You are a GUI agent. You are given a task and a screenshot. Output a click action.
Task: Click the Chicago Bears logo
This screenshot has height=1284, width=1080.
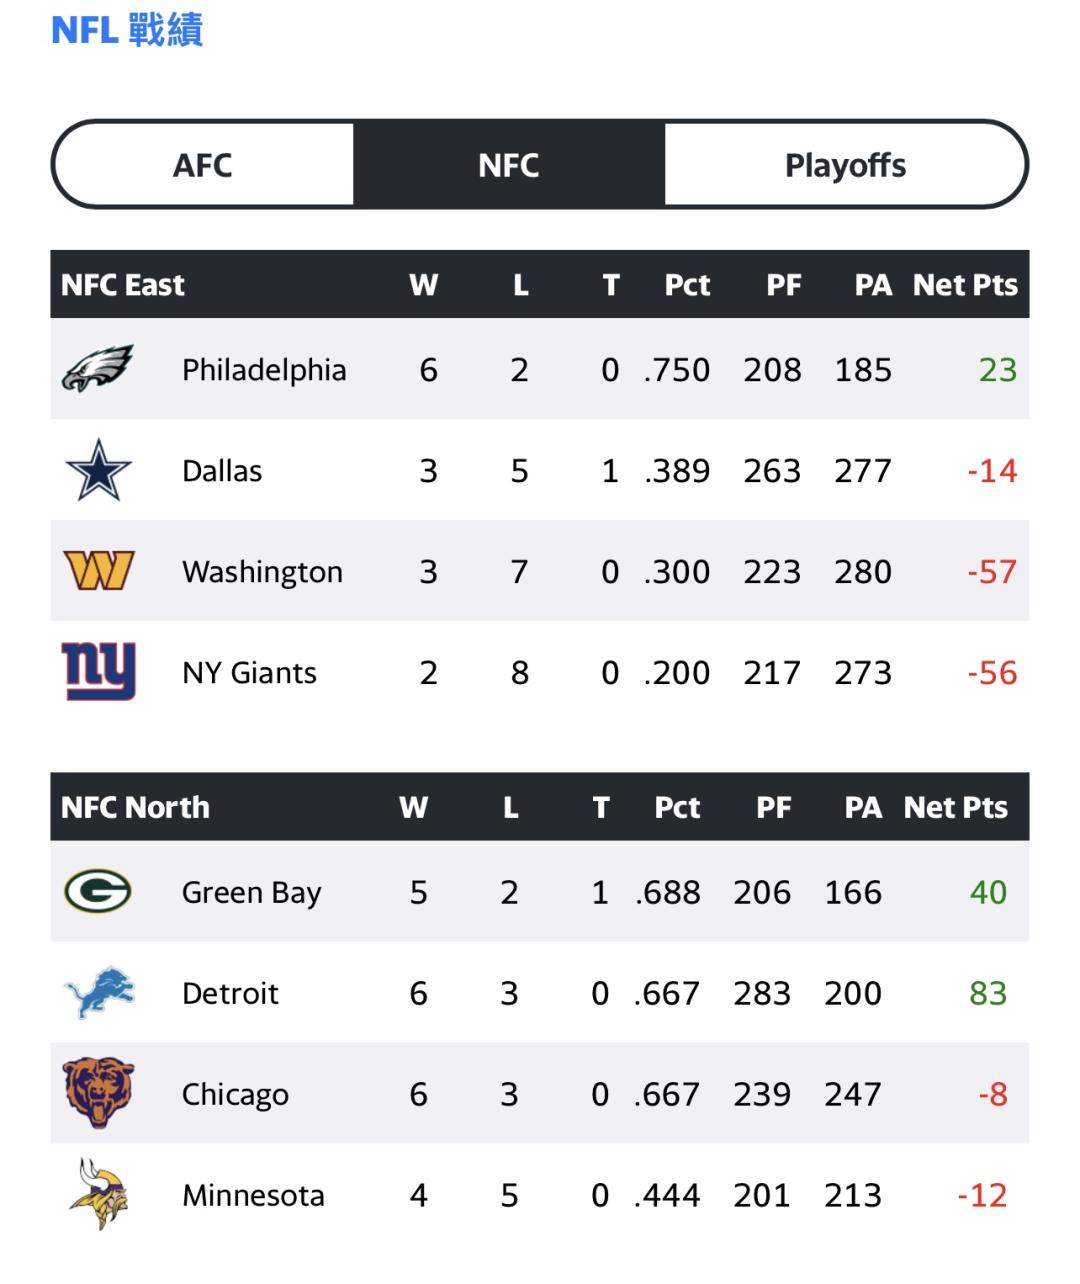(98, 1093)
